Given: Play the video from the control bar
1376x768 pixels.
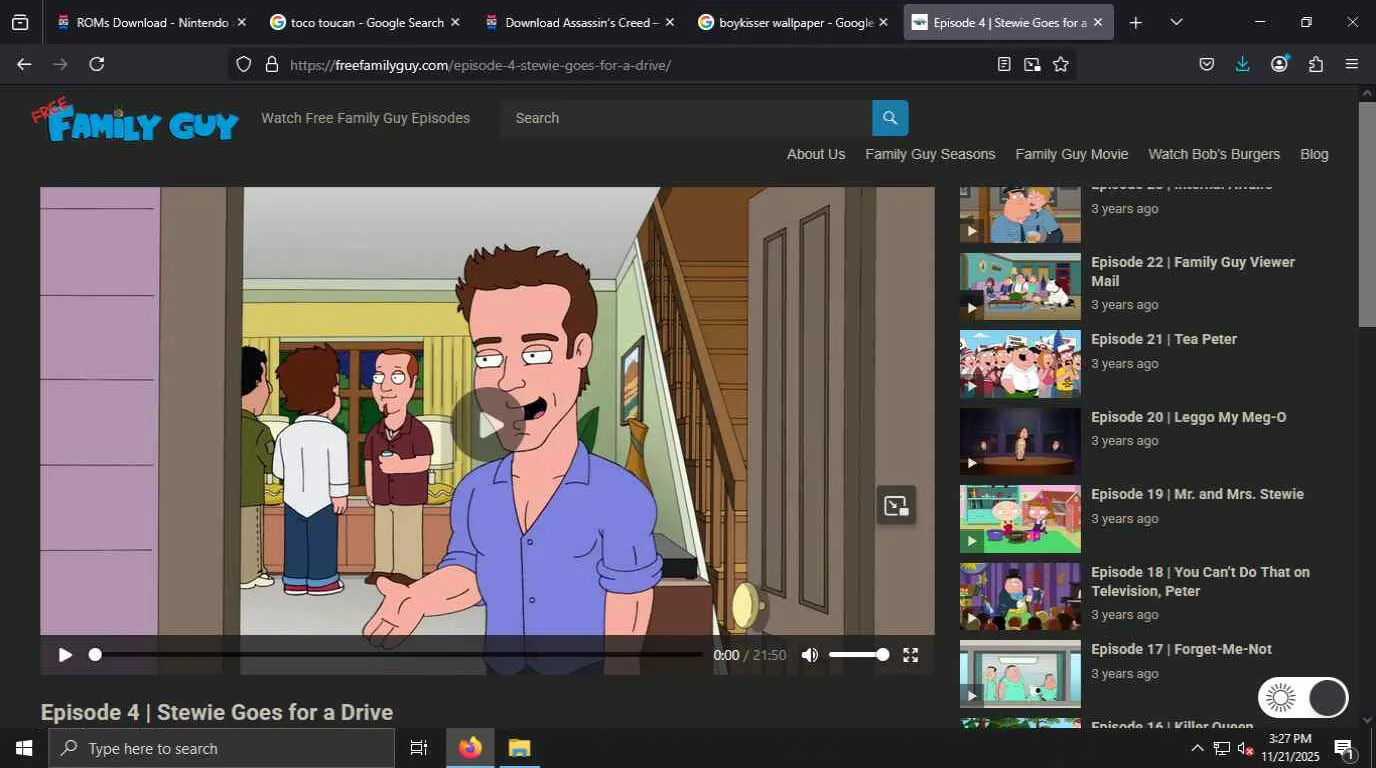Looking at the screenshot, I should [65, 655].
